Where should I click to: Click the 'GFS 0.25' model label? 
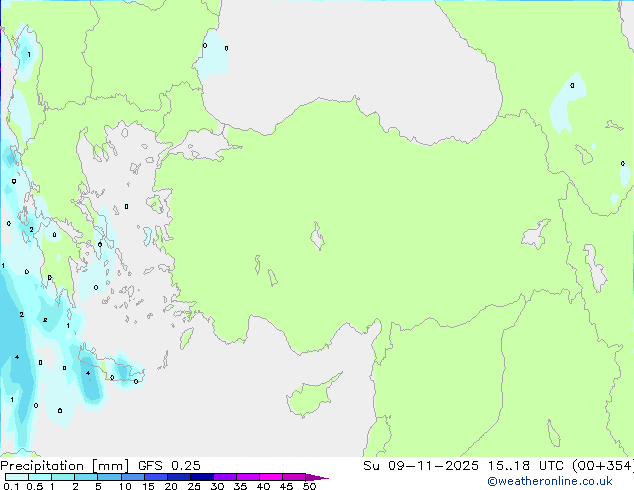pyautogui.click(x=169, y=466)
